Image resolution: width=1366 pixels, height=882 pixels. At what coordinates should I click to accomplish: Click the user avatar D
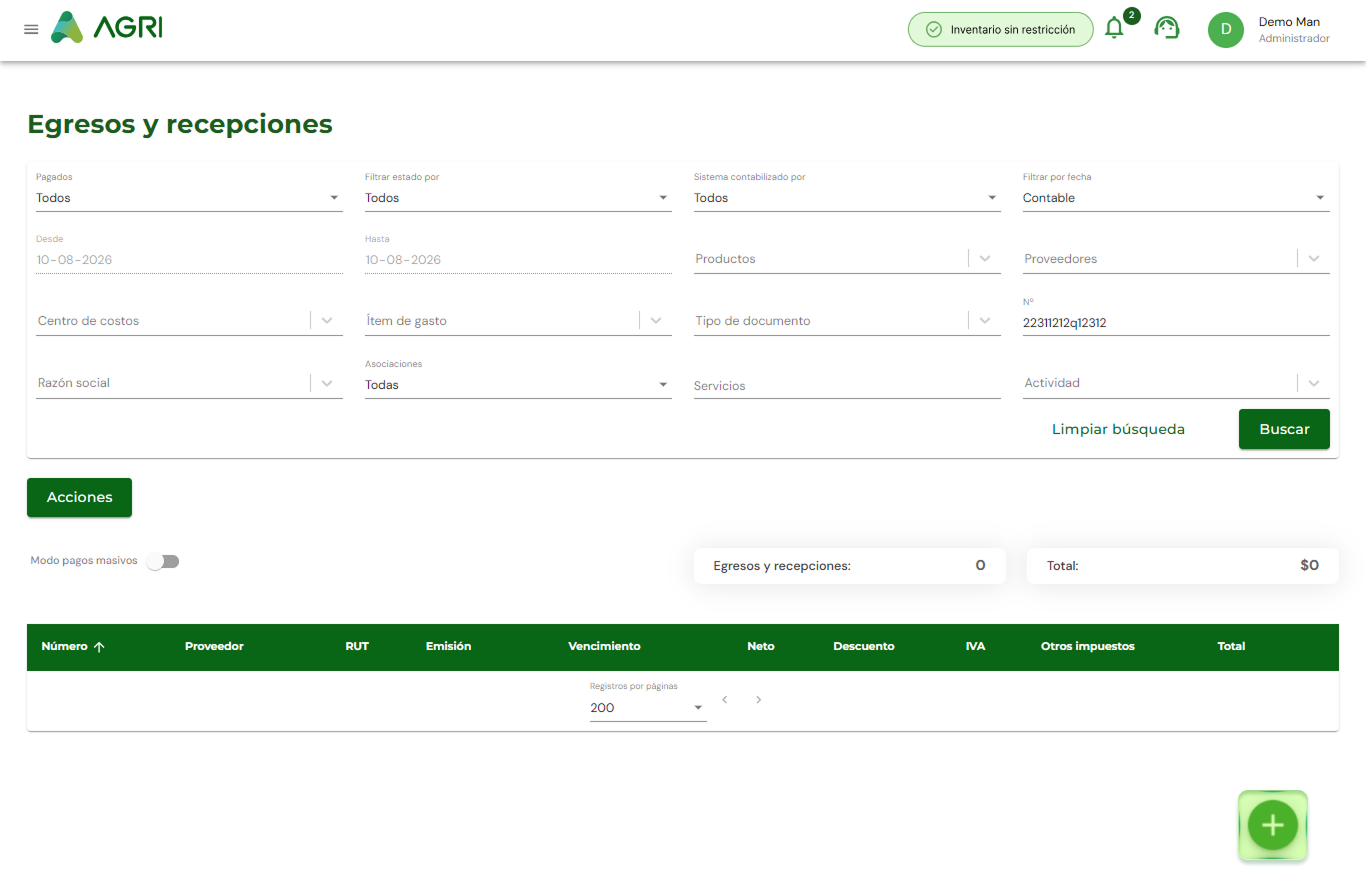[x=1226, y=30]
